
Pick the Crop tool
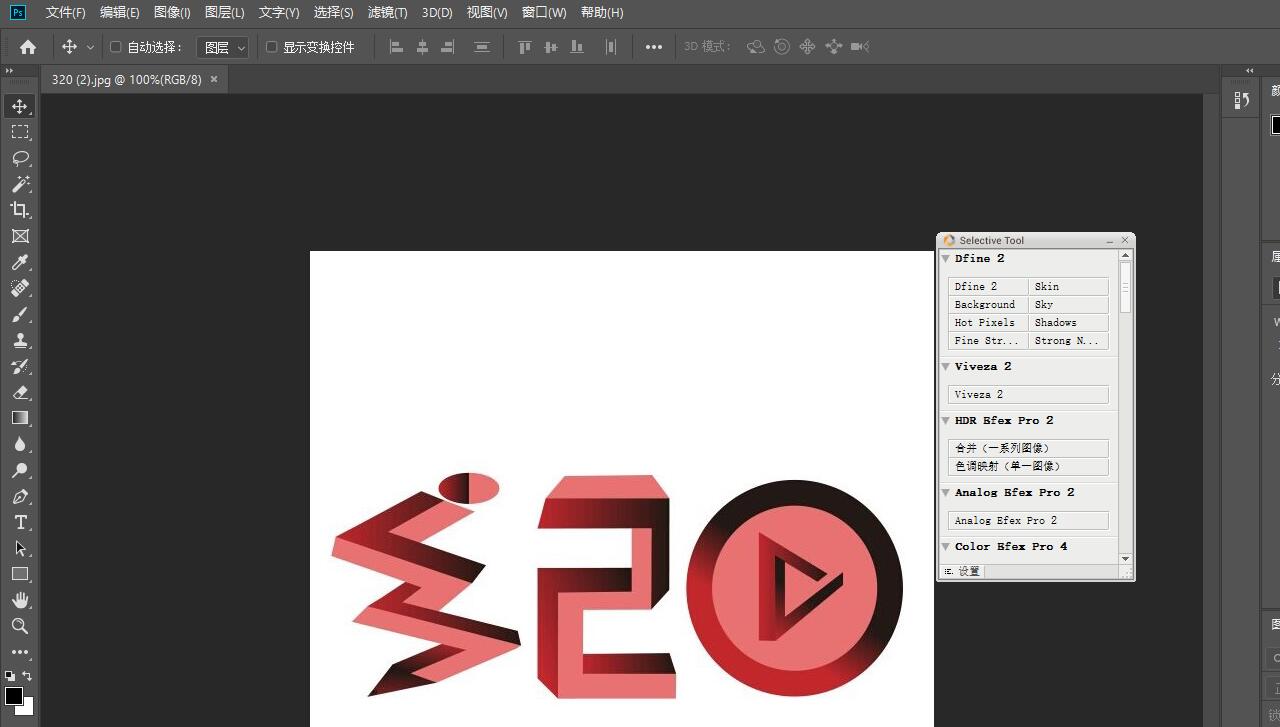[20, 210]
